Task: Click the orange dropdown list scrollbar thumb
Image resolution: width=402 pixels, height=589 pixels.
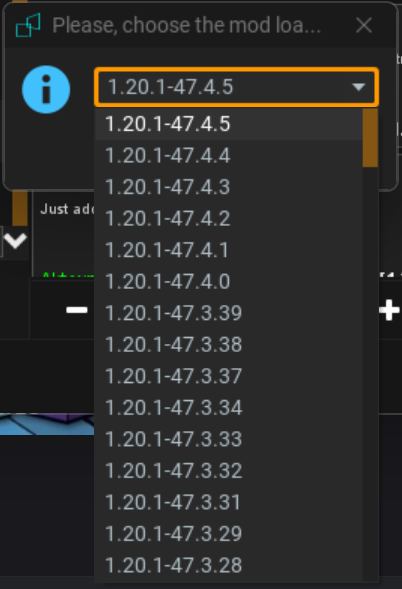Action: (x=370, y=138)
